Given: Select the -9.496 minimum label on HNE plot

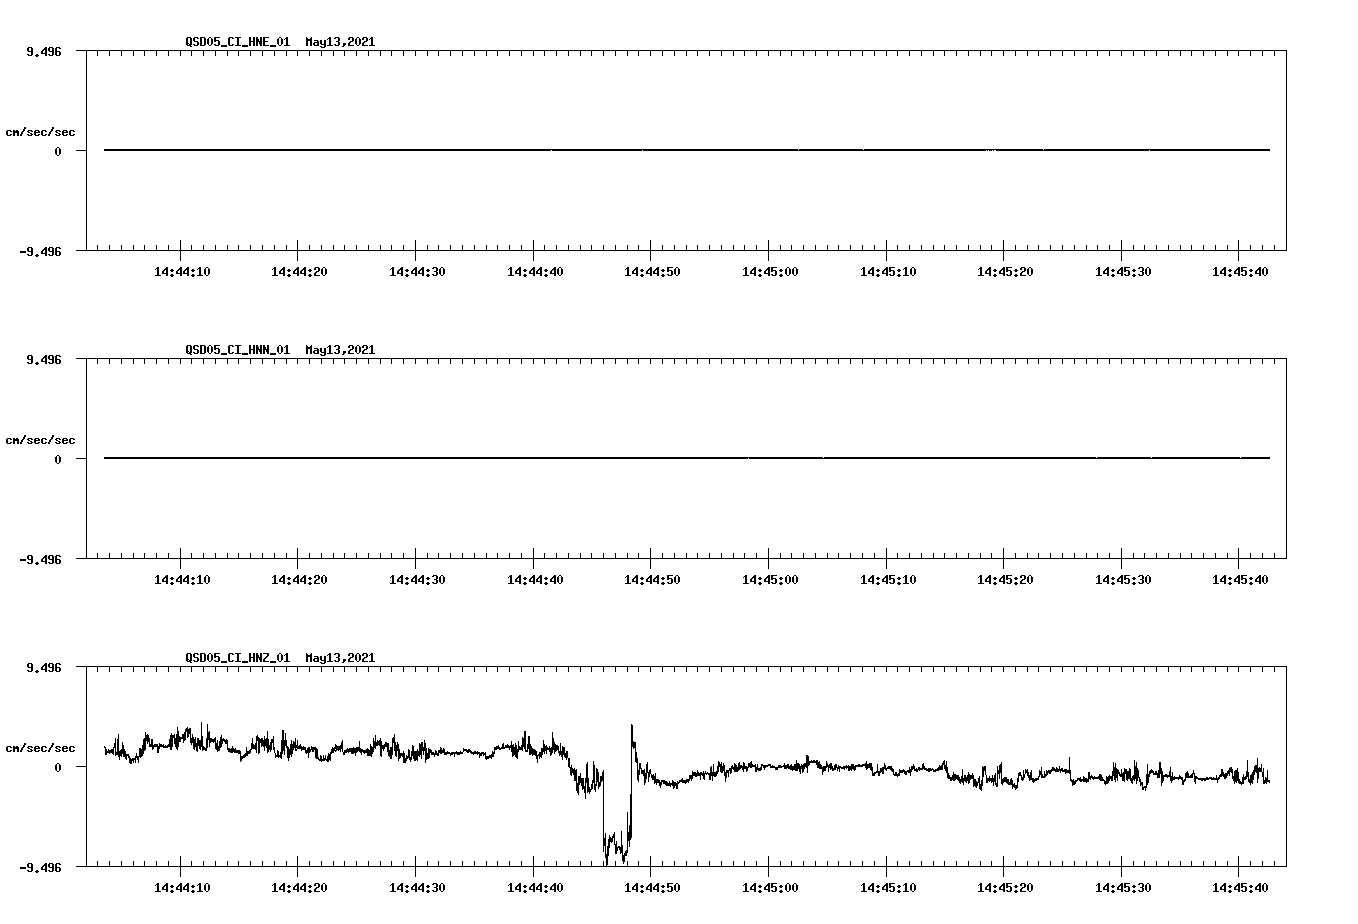Looking at the screenshot, I should coord(41,252).
